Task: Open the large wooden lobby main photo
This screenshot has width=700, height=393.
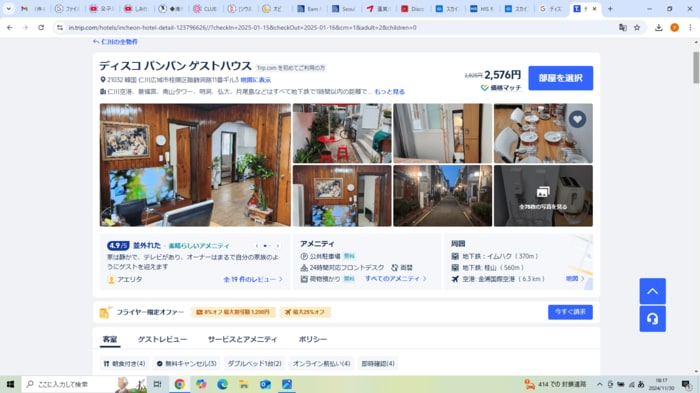Action: point(195,165)
